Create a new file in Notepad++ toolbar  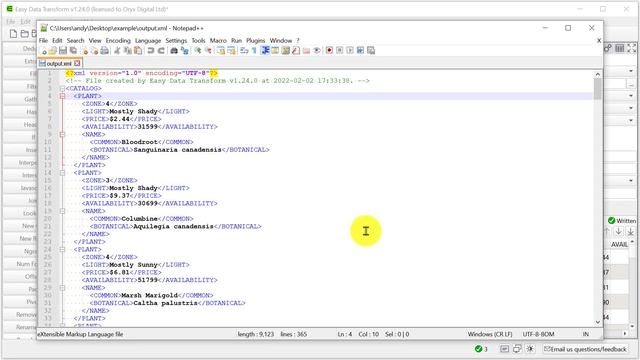[x=44, y=50]
